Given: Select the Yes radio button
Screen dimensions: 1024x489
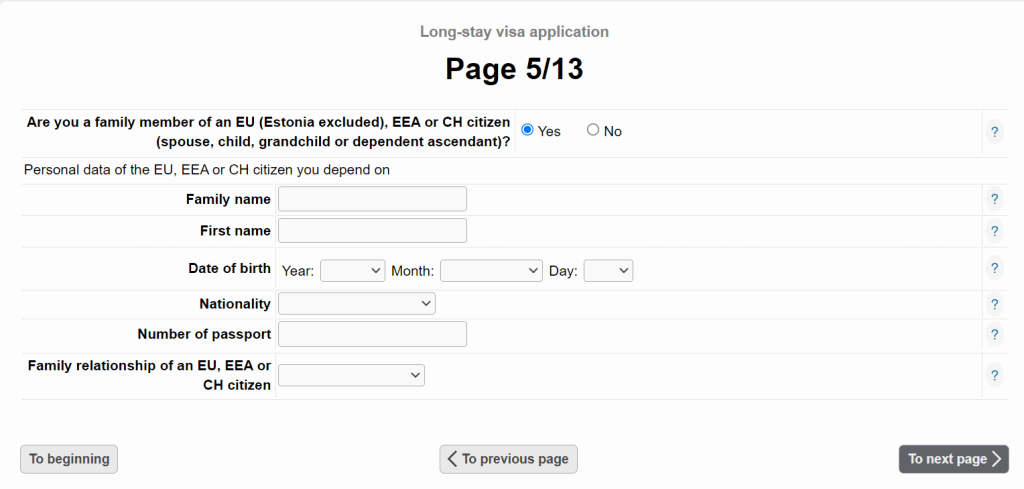Looking at the screenshot, I should (x=528, y=130).
